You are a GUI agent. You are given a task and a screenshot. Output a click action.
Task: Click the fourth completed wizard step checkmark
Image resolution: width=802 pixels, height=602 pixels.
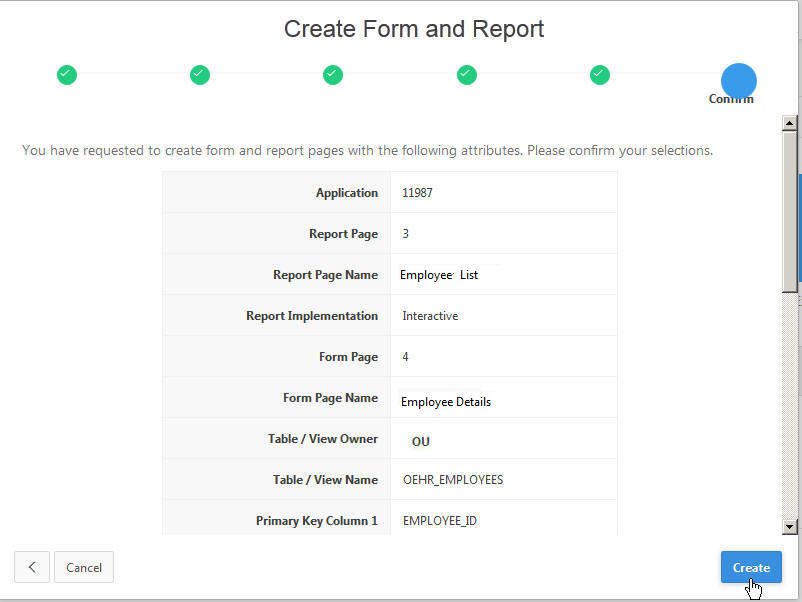pos(467,74)
